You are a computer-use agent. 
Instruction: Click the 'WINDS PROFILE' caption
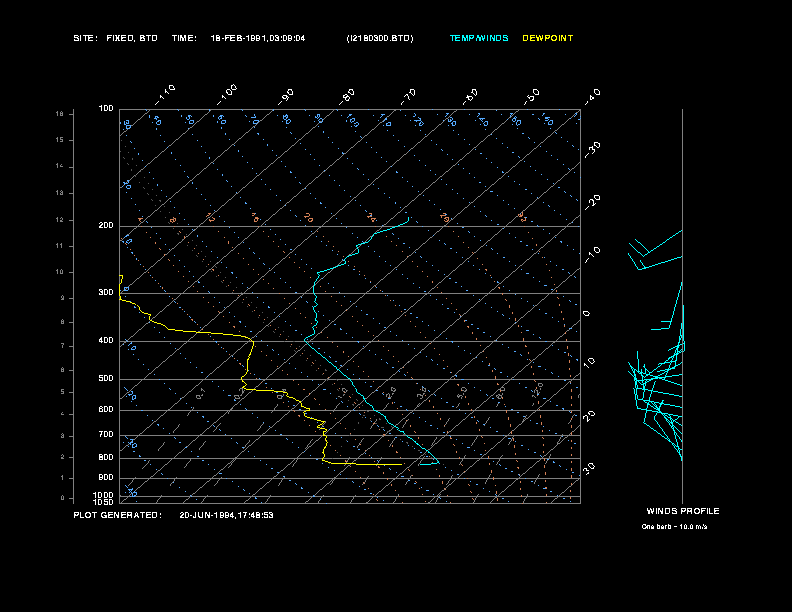coord(683,511)
